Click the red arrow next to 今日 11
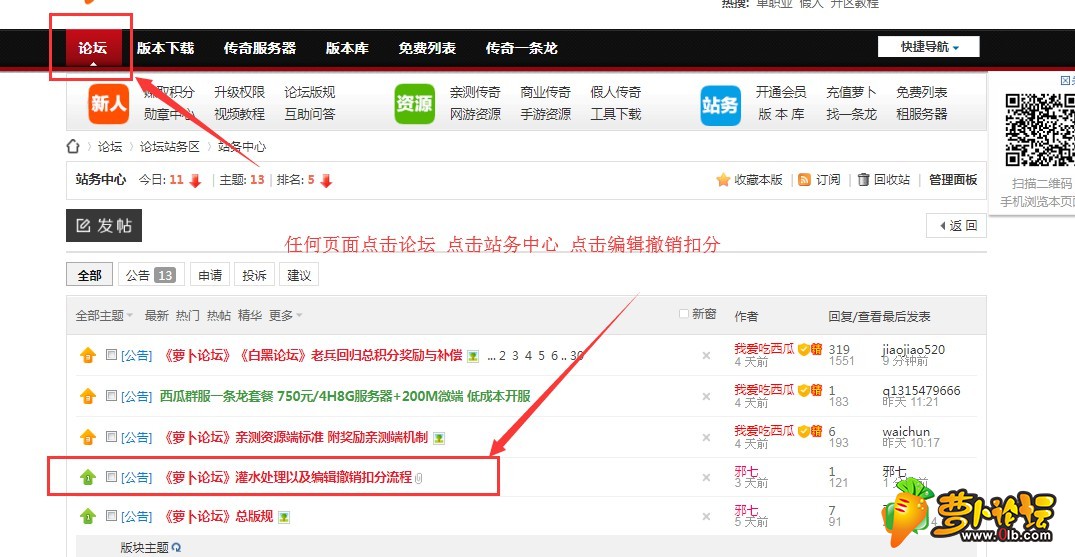 (195, 180)
